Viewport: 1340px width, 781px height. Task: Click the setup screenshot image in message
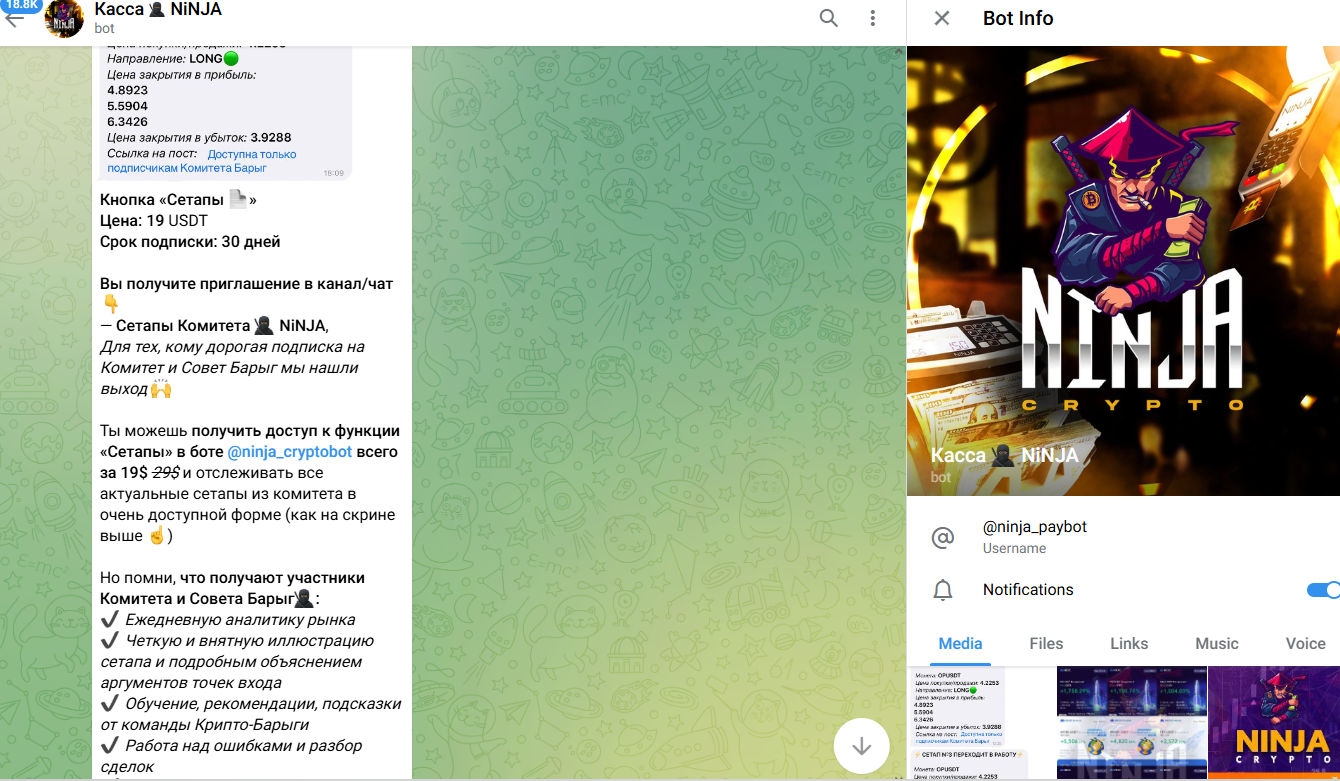click(226, 112)
